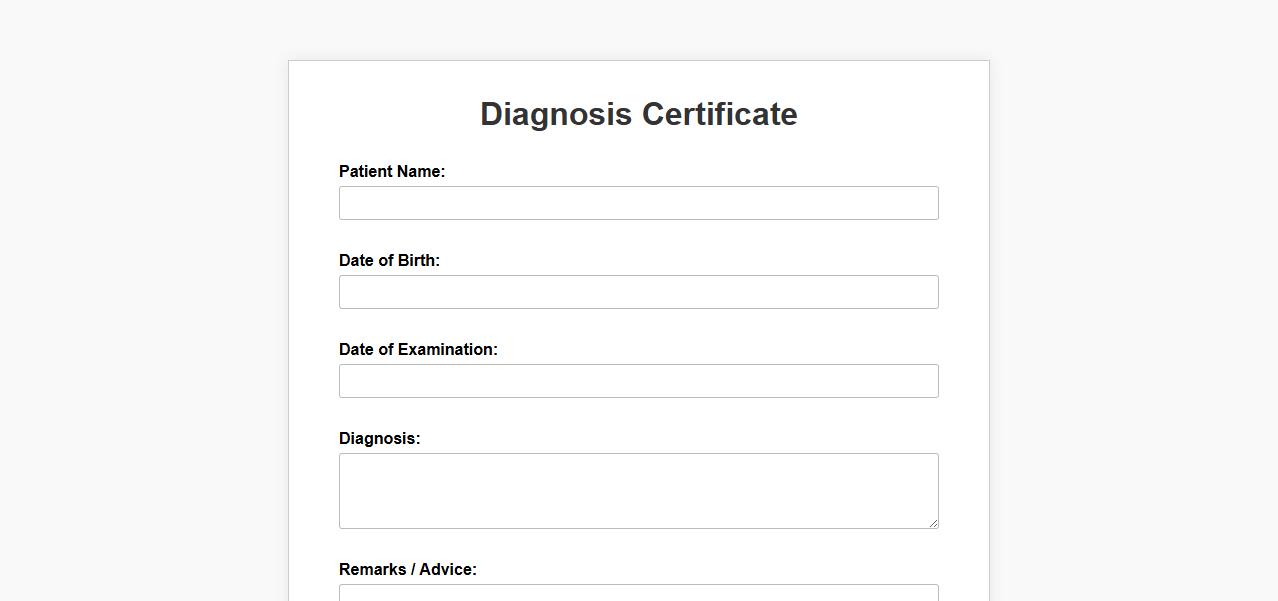Click the "Date of Examination:" label
The image size is (1278, 601).
pos(418,350)
